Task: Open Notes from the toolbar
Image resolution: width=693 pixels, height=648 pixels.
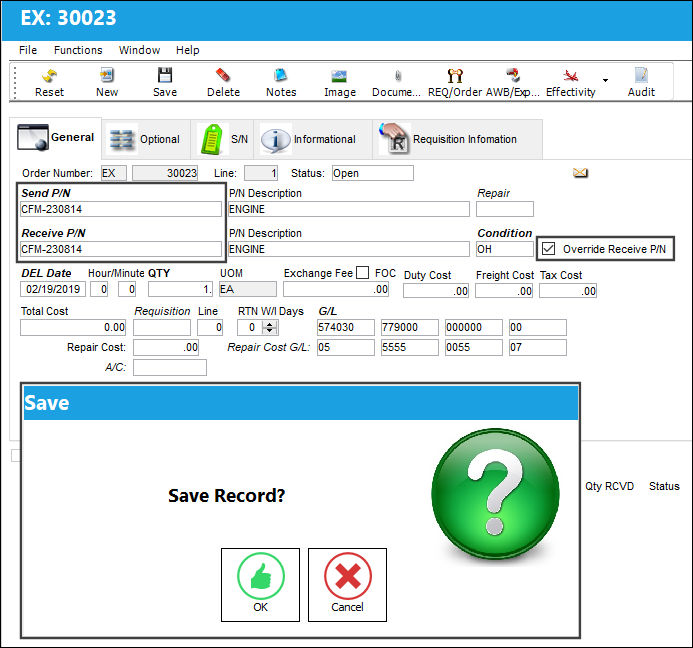Action: coord(281,76)
